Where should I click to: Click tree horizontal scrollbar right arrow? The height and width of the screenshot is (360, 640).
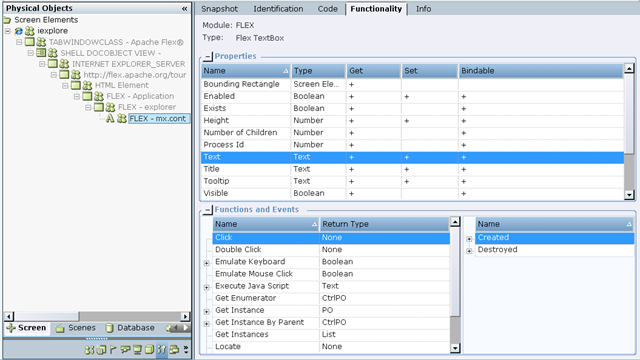coord(185,316)
